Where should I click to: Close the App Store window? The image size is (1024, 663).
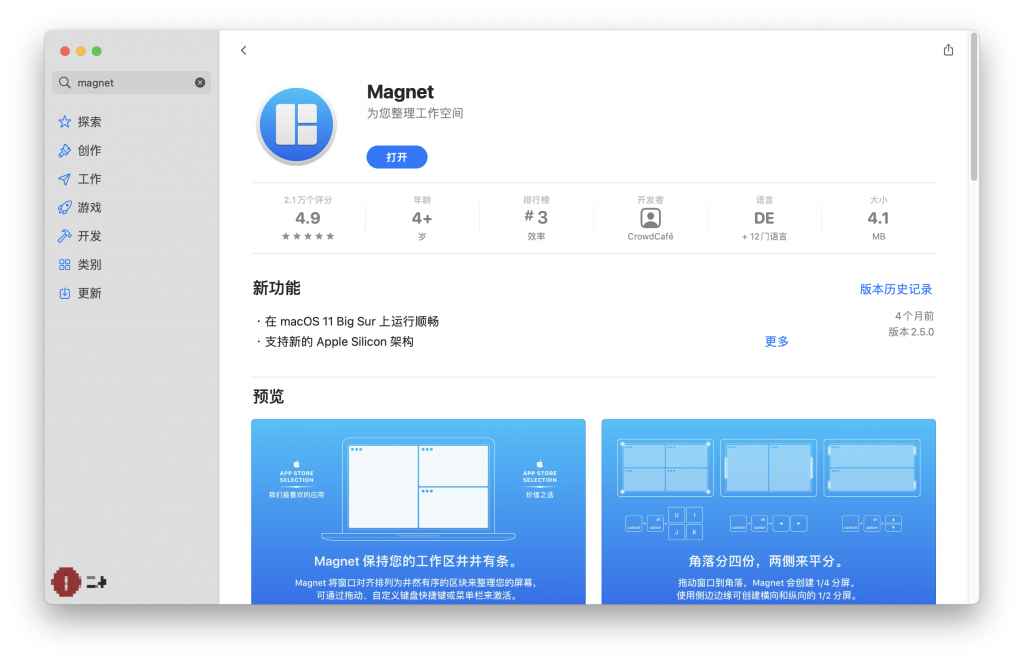tap(65, 51)
